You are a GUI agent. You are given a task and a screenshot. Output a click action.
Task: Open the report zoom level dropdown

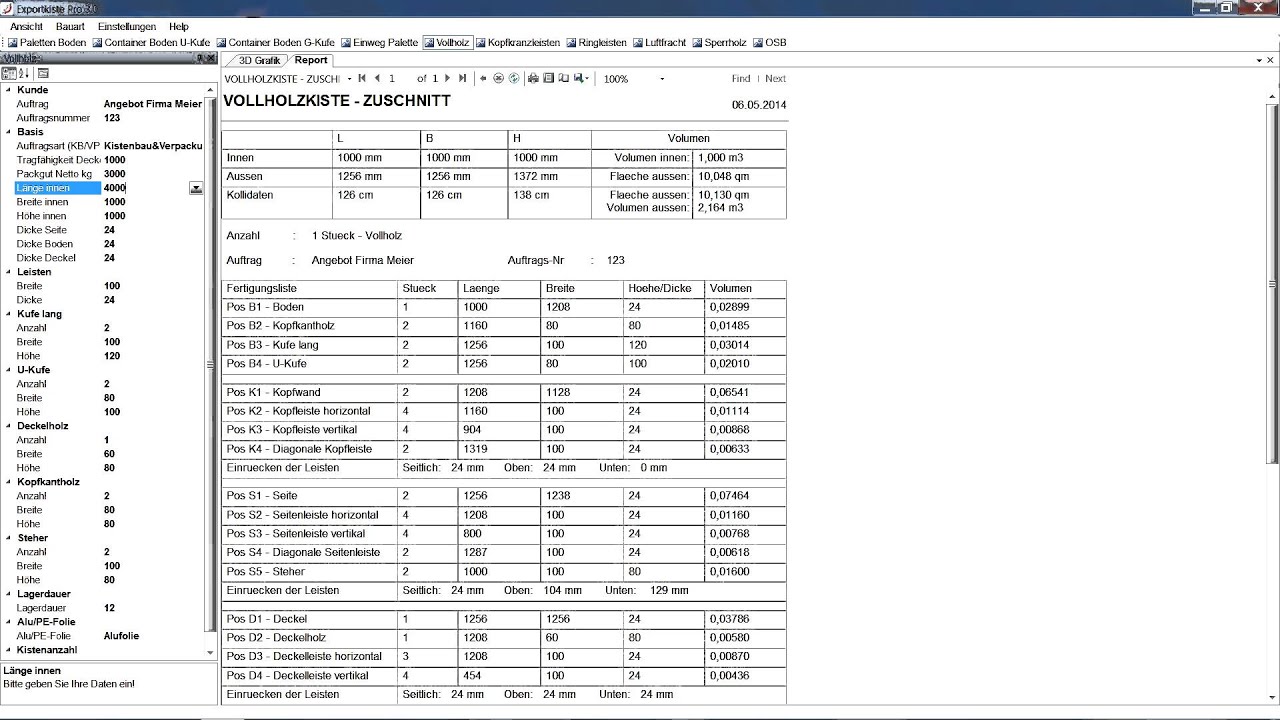(662, 79)
